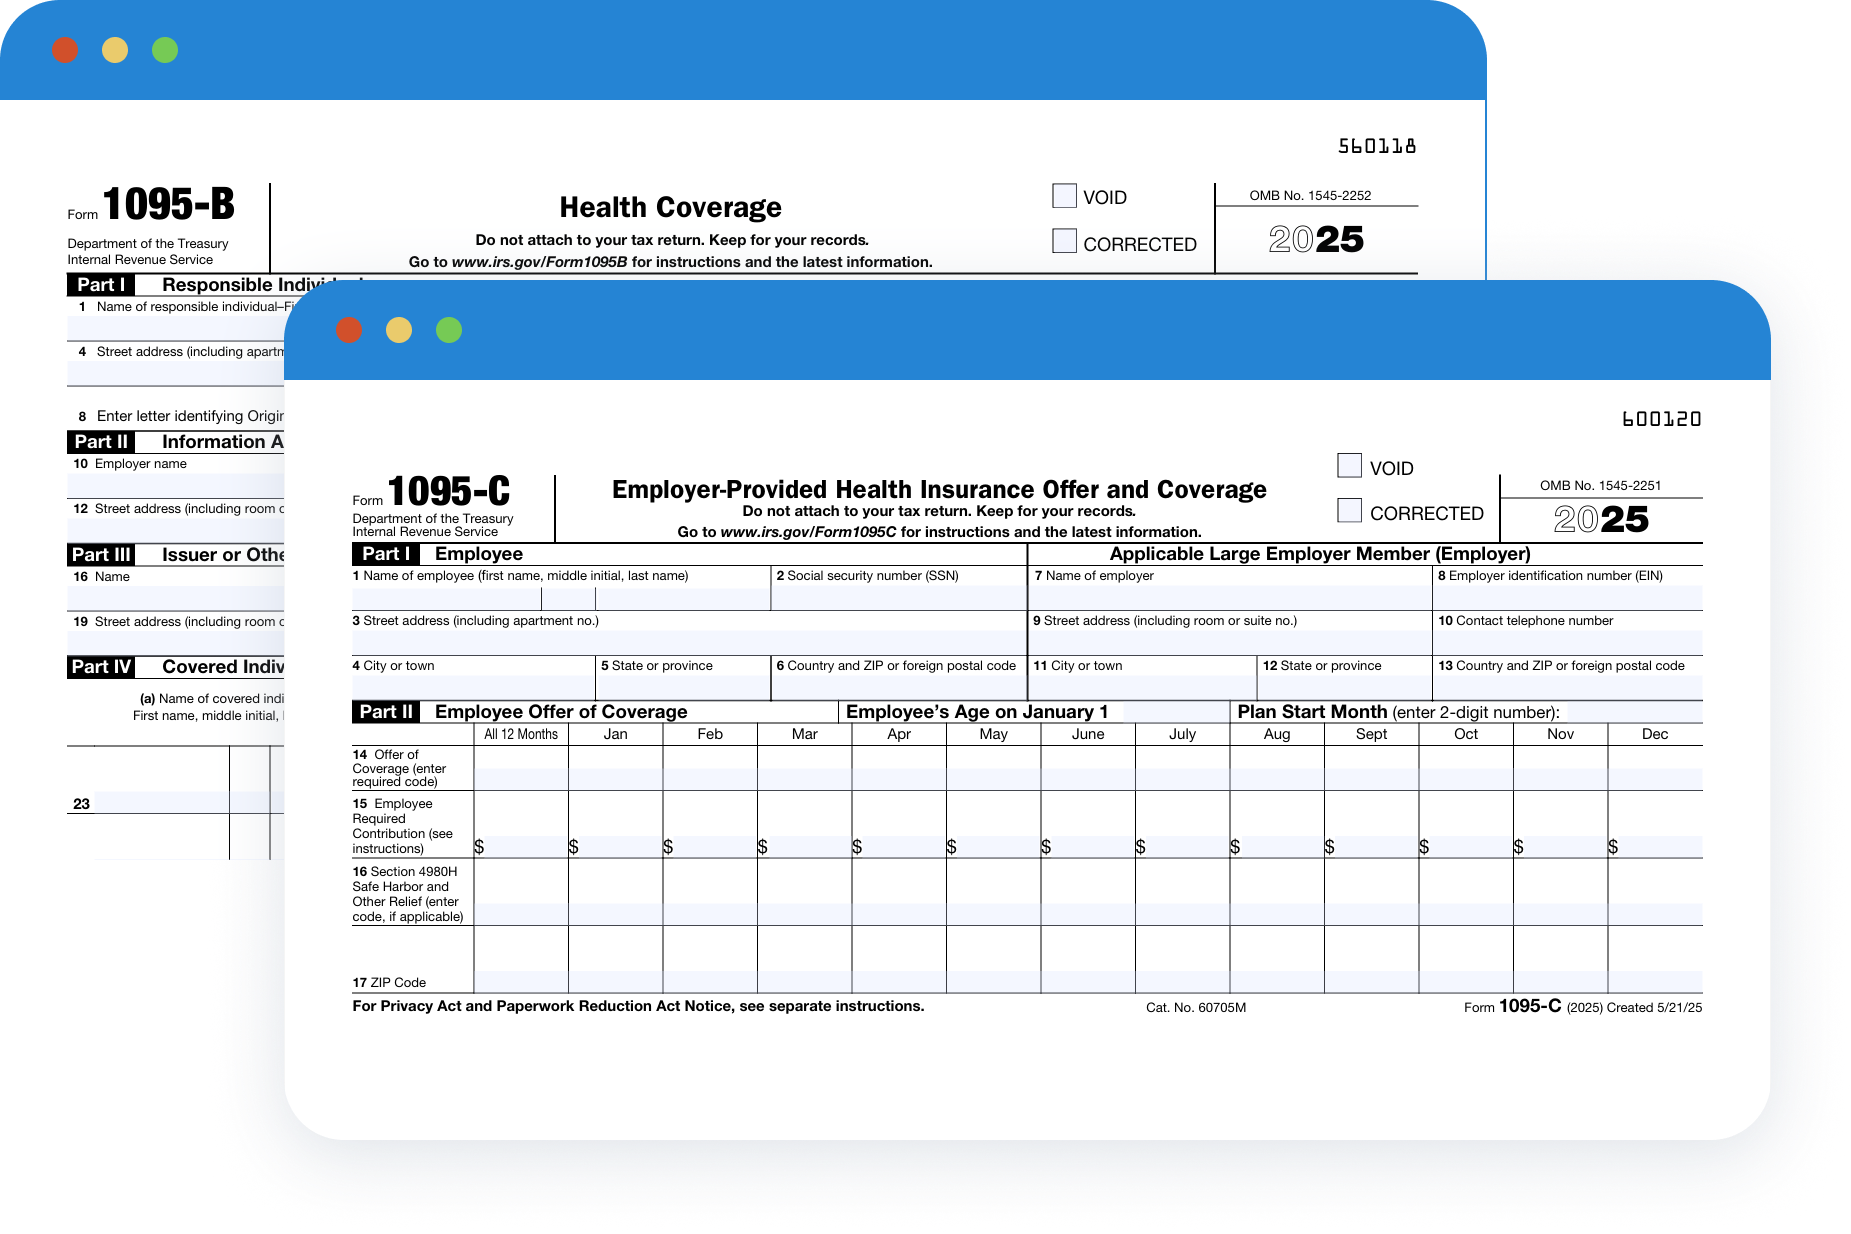Click the "Cat. No. 60705M" text

(1196, 1007)
